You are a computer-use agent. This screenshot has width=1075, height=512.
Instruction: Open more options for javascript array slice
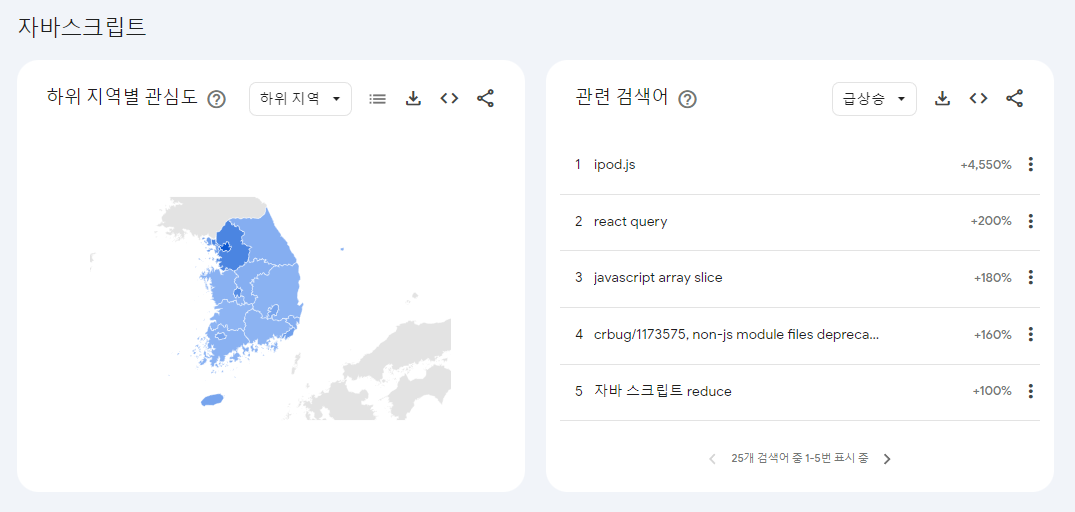[x=1030, y=278]
